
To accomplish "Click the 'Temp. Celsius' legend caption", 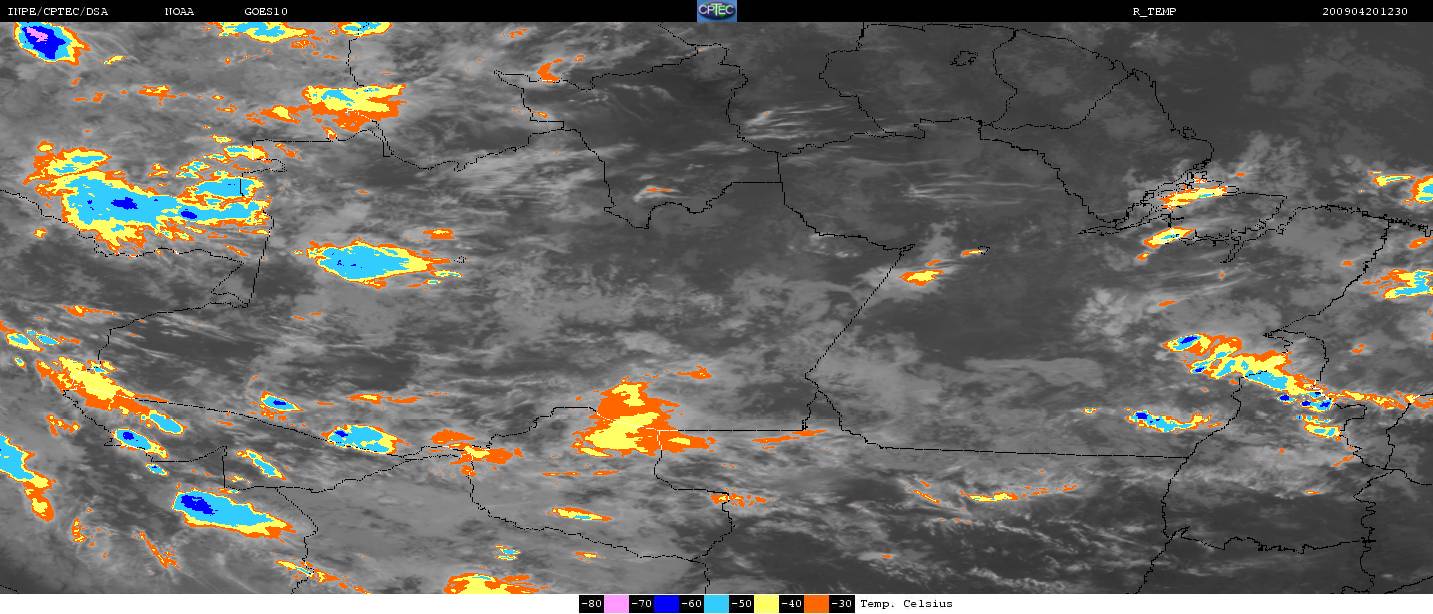I will click(x=906, y=604).
